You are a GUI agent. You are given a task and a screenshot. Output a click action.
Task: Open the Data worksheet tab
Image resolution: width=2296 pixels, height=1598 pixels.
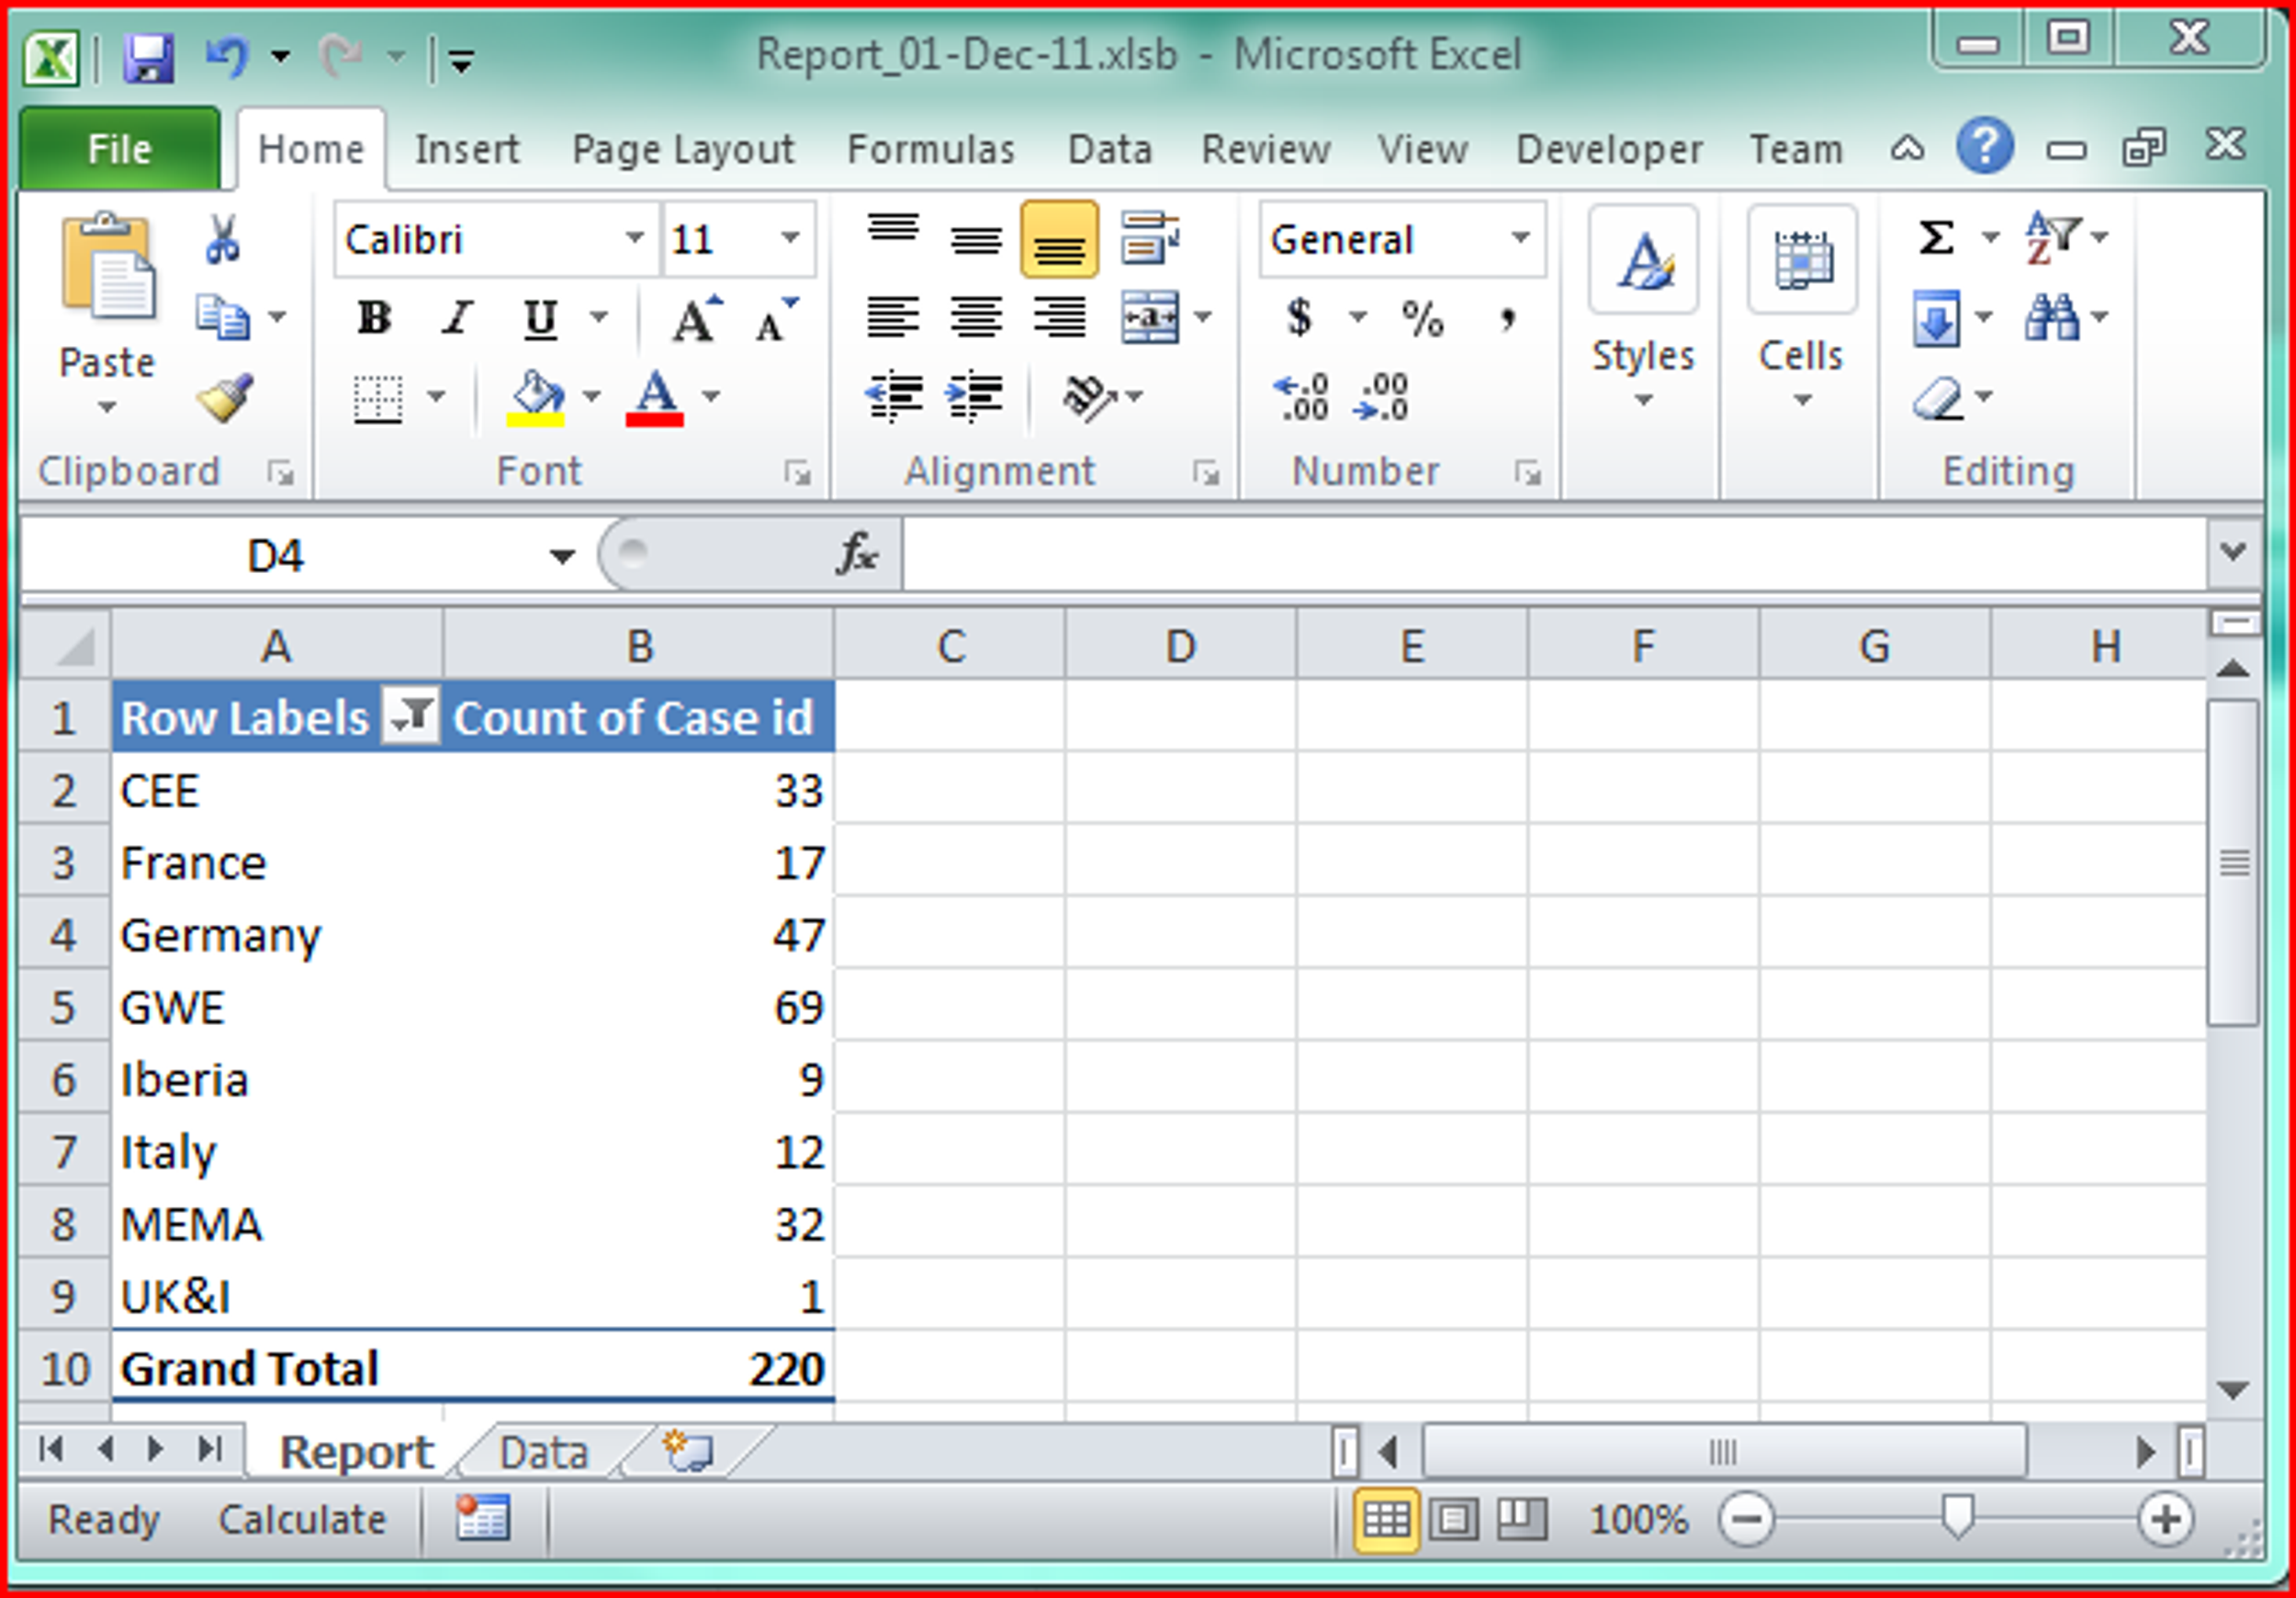pos(543,1453)
